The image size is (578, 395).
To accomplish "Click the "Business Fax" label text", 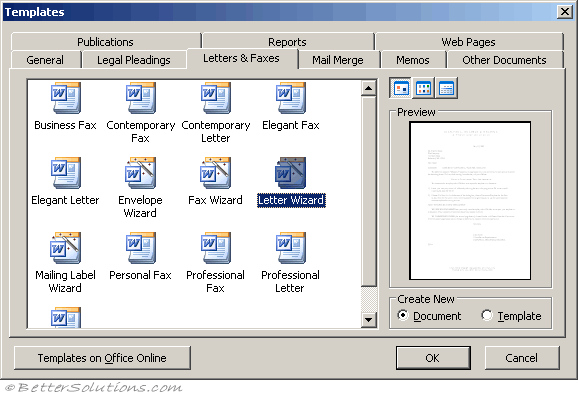I will click(x=65, y=125).
